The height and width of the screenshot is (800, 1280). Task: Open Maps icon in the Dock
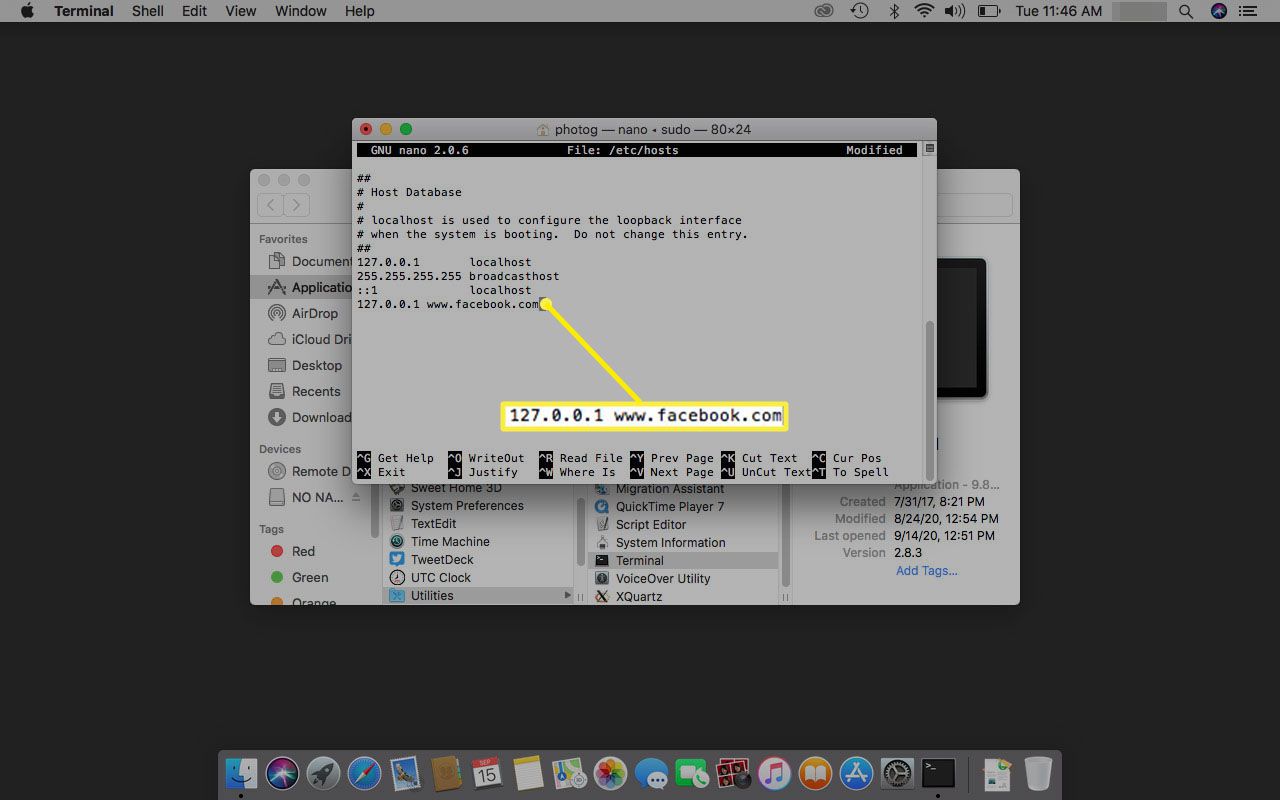tap(569, 773)
